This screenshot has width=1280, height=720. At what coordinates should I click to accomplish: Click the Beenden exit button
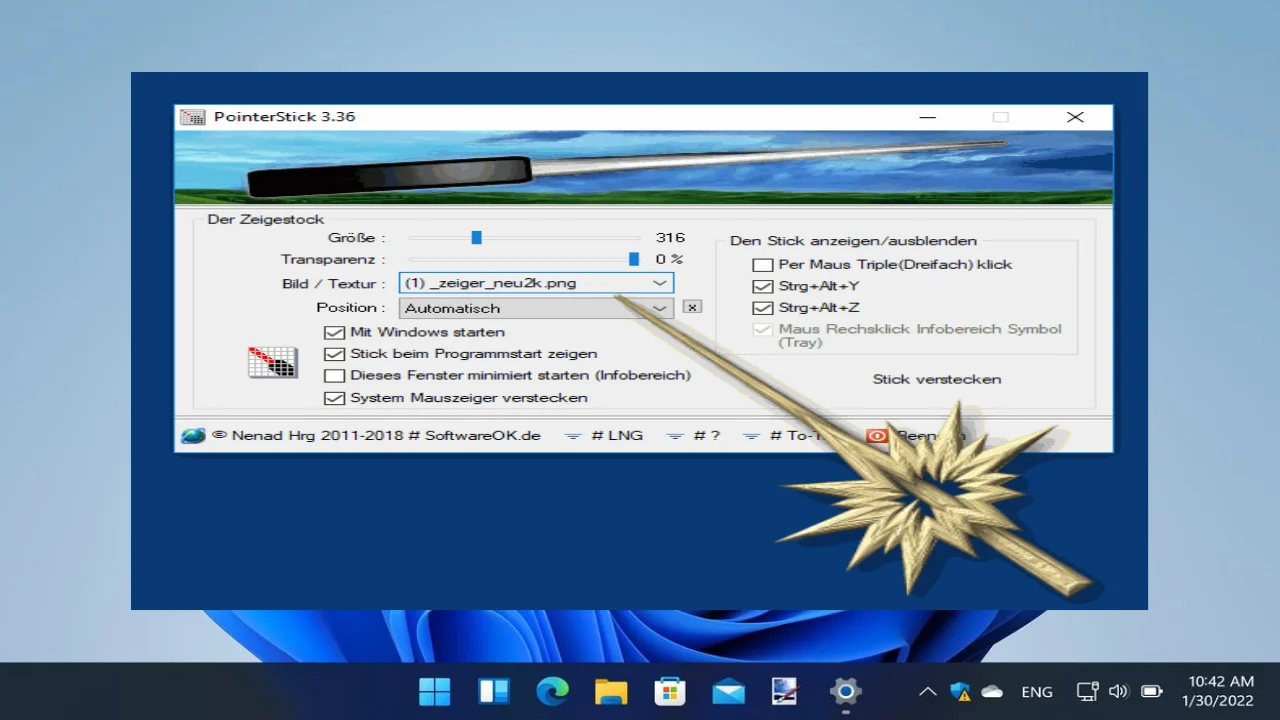(917, 436)
